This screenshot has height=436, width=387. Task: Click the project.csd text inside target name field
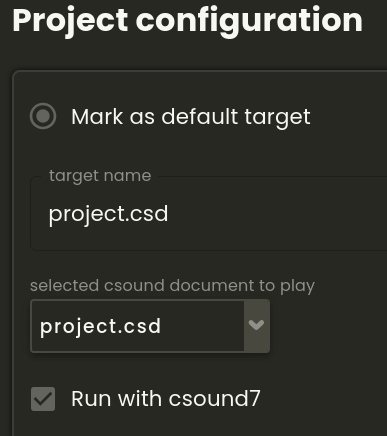108,214
